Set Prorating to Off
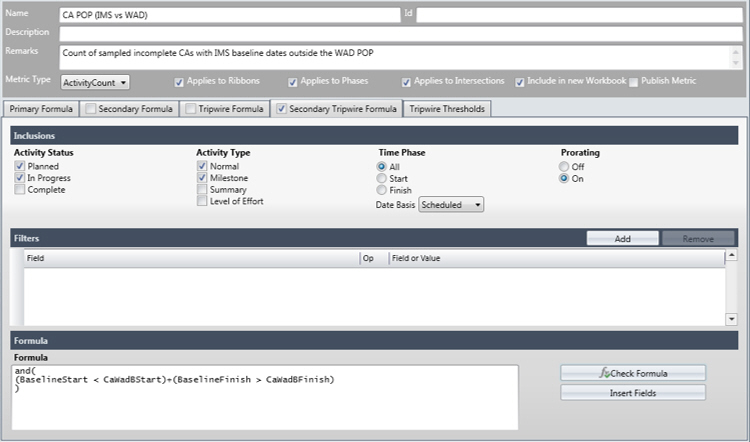This screenshot has height=442, width=750. (565, 166)
